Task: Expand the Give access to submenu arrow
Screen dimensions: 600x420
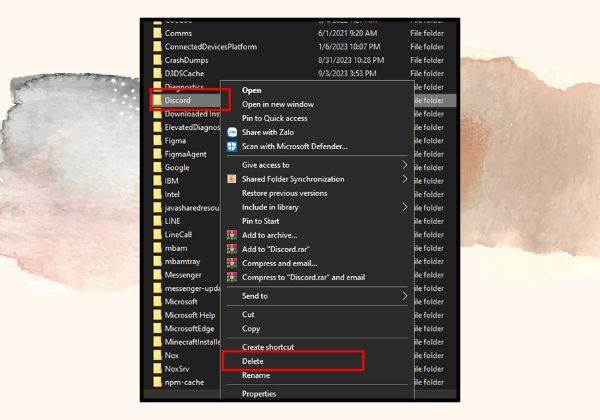Action: [404, 165]
